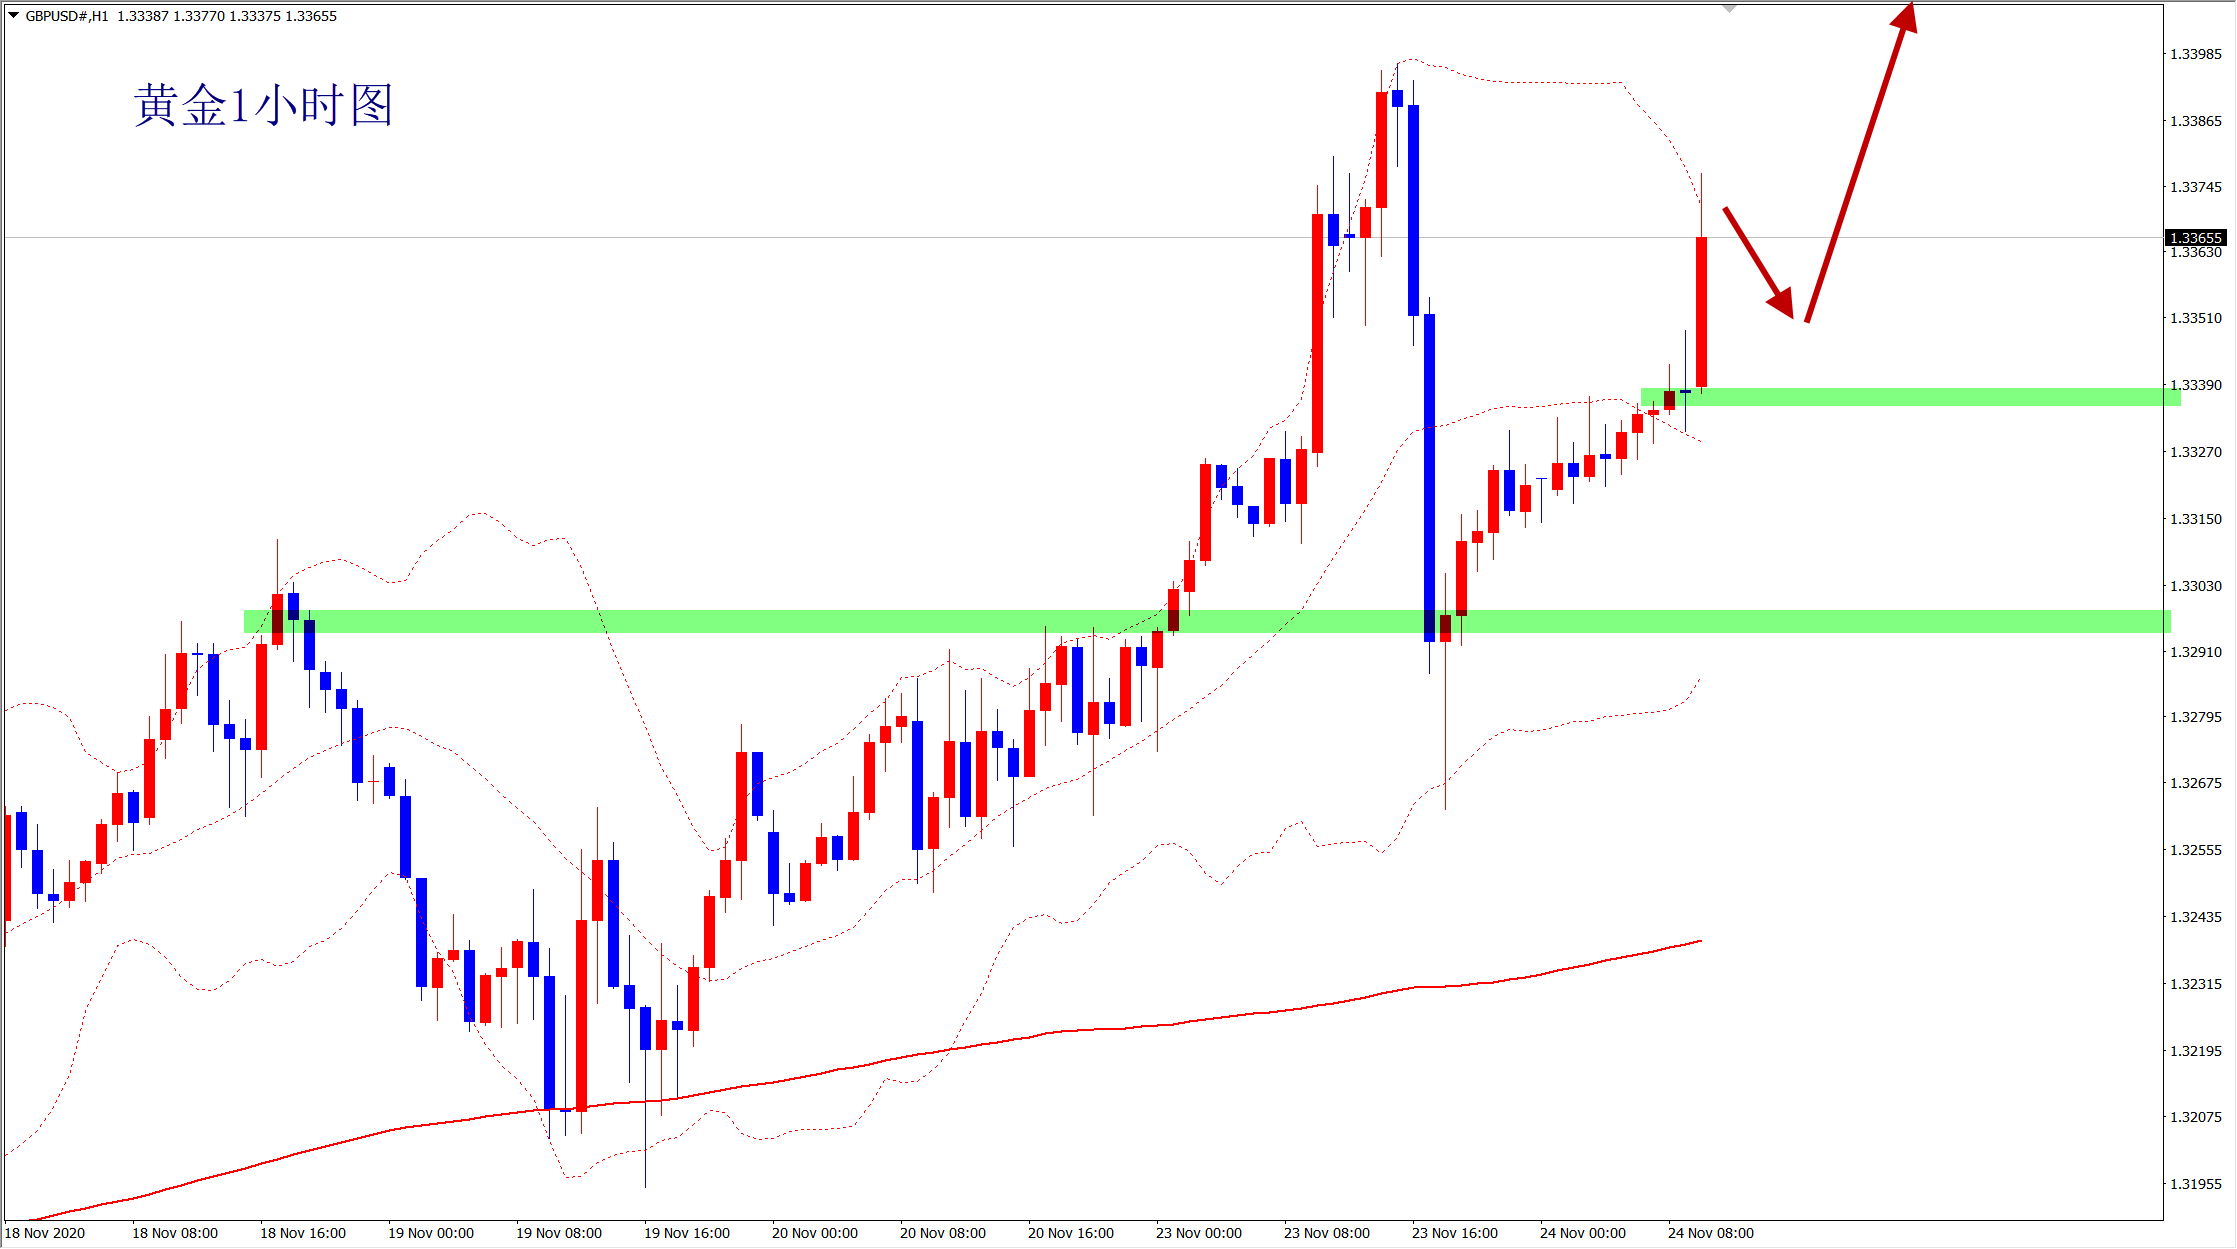Click the 24 Nov 08:00 time label
This screenshot has height=1249, width=2237.
[1710, 1233]
